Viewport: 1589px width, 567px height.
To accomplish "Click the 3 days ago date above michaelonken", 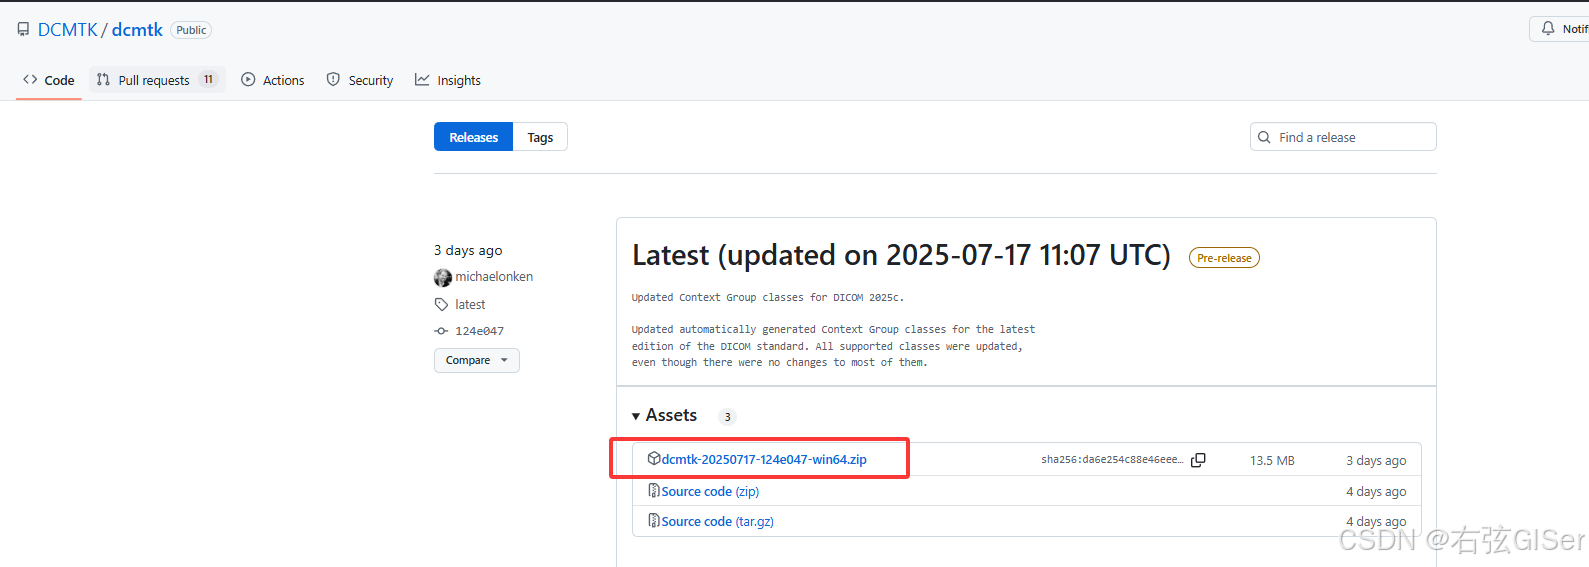I will click(x=468, y=250).
